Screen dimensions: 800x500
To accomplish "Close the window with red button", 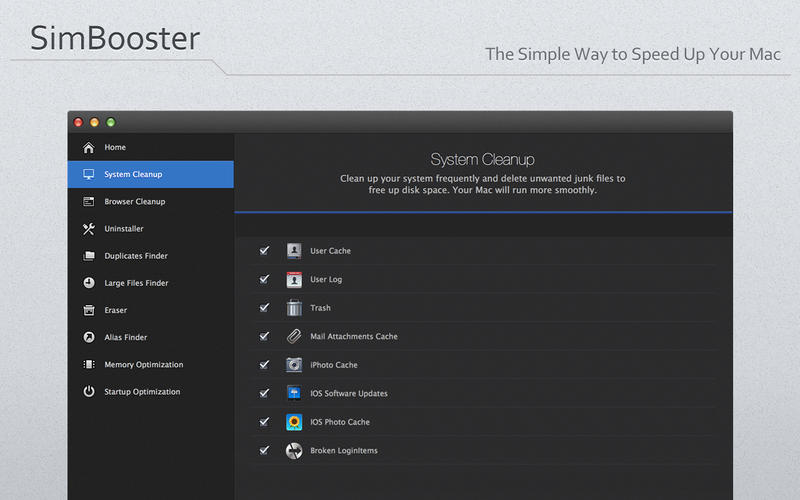I will coord(78,122).
